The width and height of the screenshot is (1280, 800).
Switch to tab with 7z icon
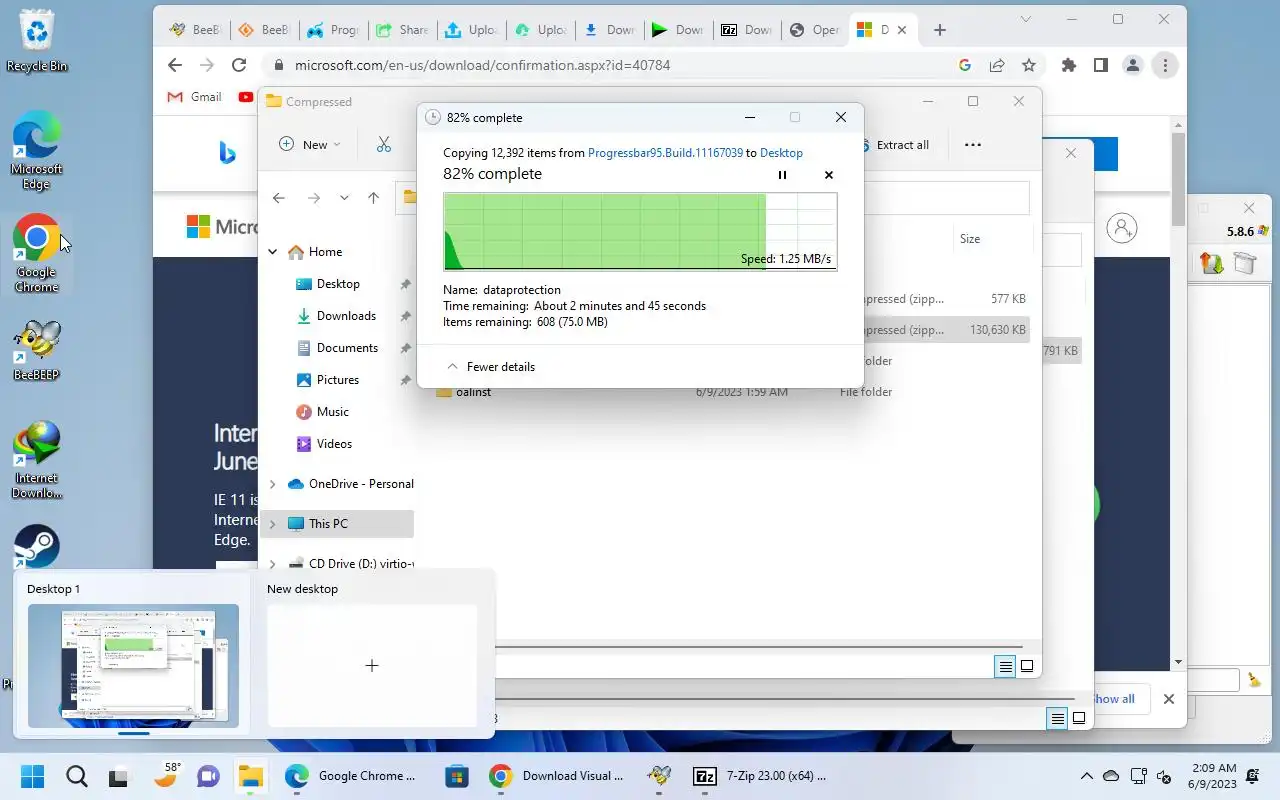point(746,30)
